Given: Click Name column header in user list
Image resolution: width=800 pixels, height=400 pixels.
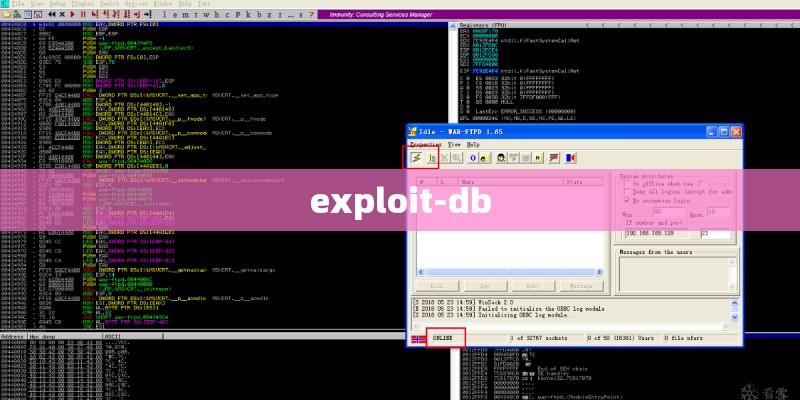Looking at the screenshot, I should 510,182.
